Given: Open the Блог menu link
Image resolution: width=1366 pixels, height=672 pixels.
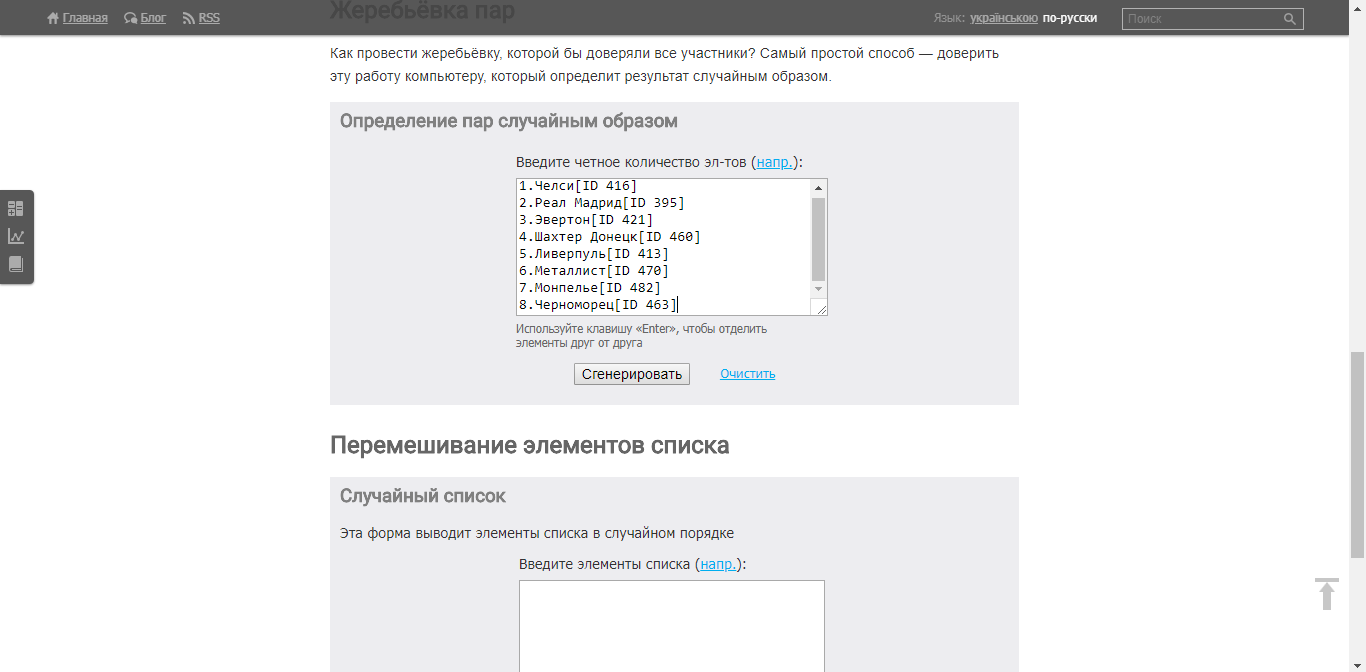Looking at the screenshot, I should [153, 18].
